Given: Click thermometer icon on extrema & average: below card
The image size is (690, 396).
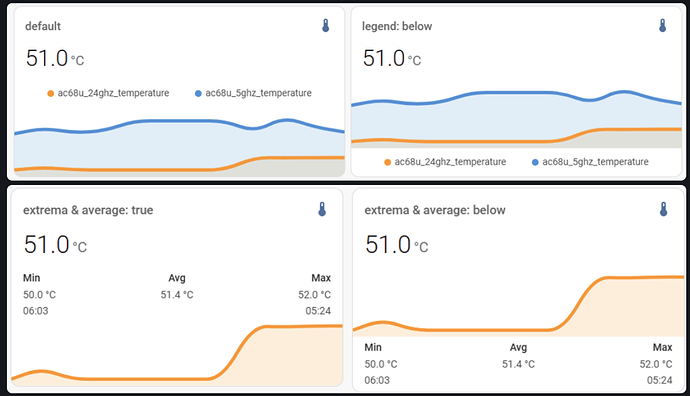Looking at the screenshot, I should (664, 209).
